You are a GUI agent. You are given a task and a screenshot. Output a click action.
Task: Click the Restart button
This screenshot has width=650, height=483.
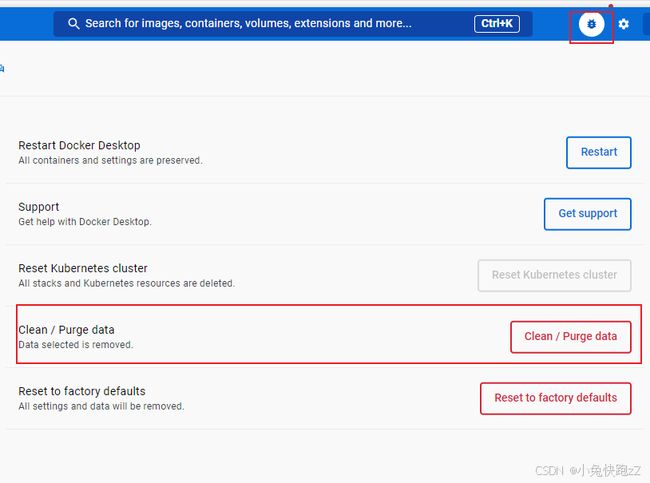click(x=599, y=152)
